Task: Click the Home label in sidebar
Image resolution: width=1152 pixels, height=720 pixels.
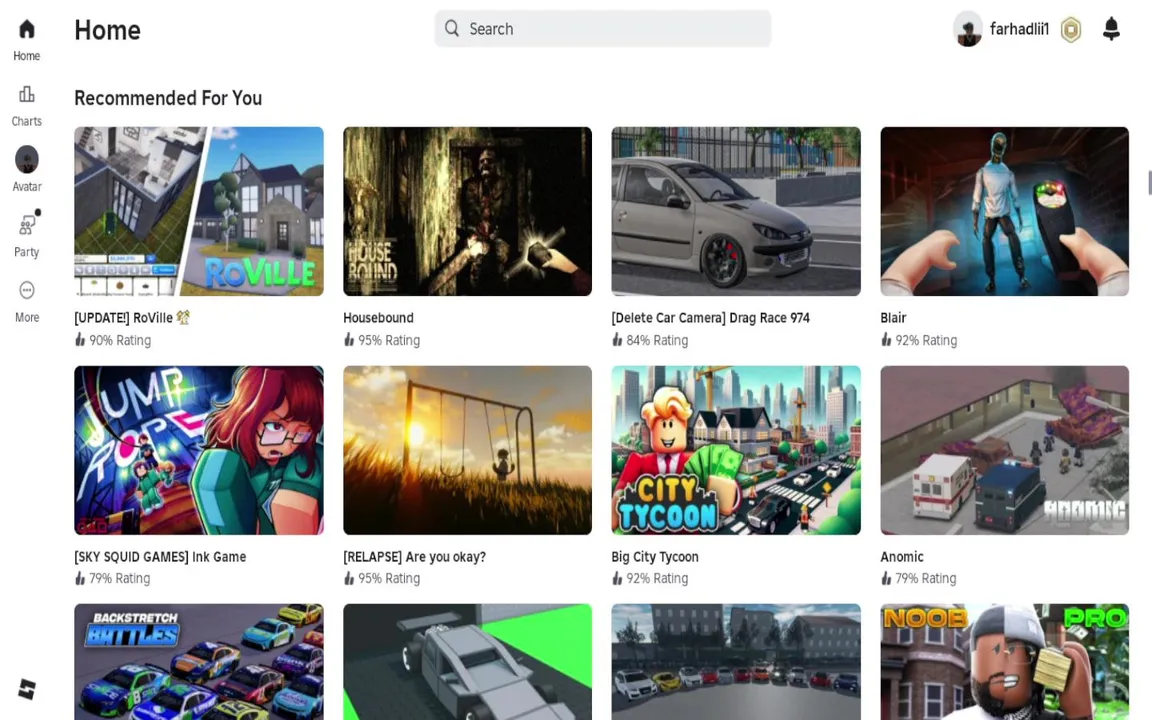Action: coord(26,56)
